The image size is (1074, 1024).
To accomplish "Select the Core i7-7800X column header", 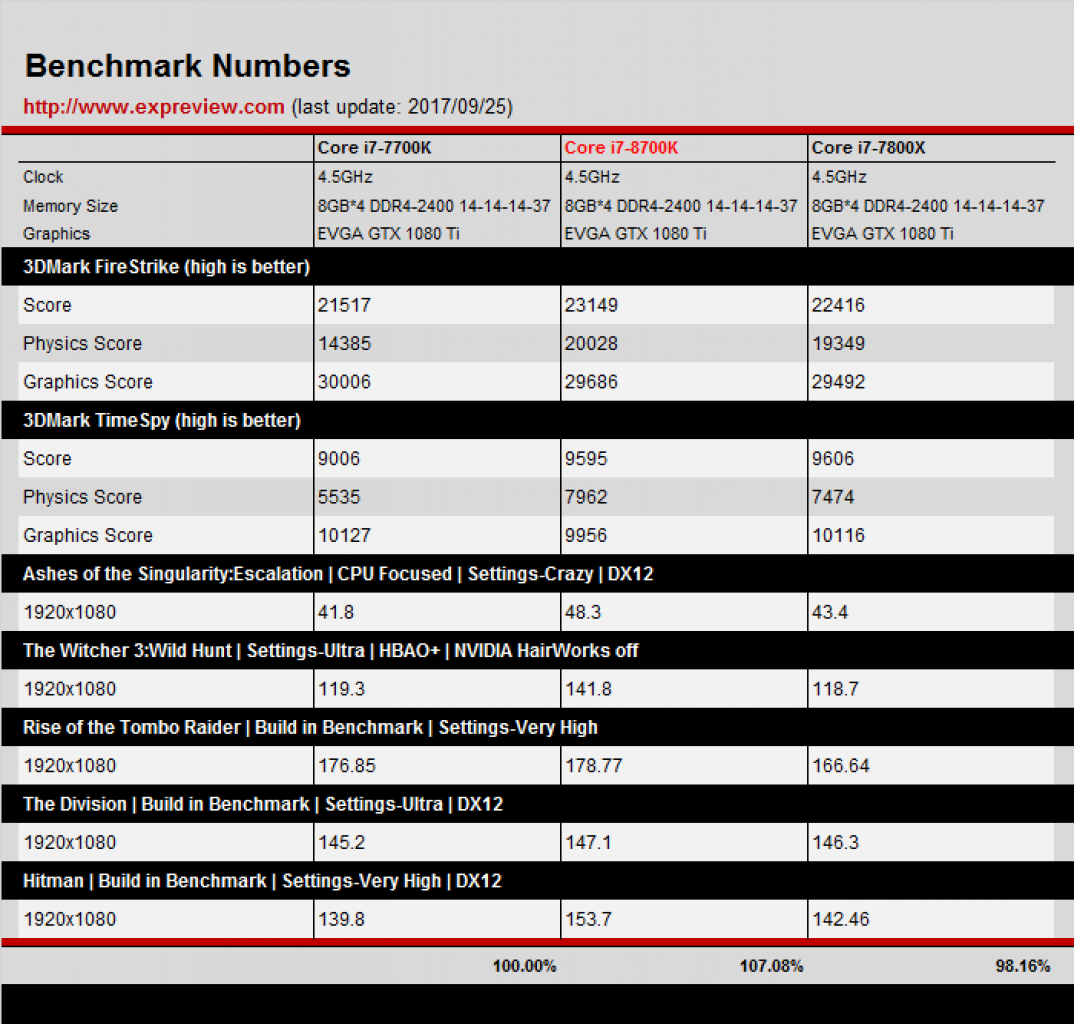I will click(868, 148).
